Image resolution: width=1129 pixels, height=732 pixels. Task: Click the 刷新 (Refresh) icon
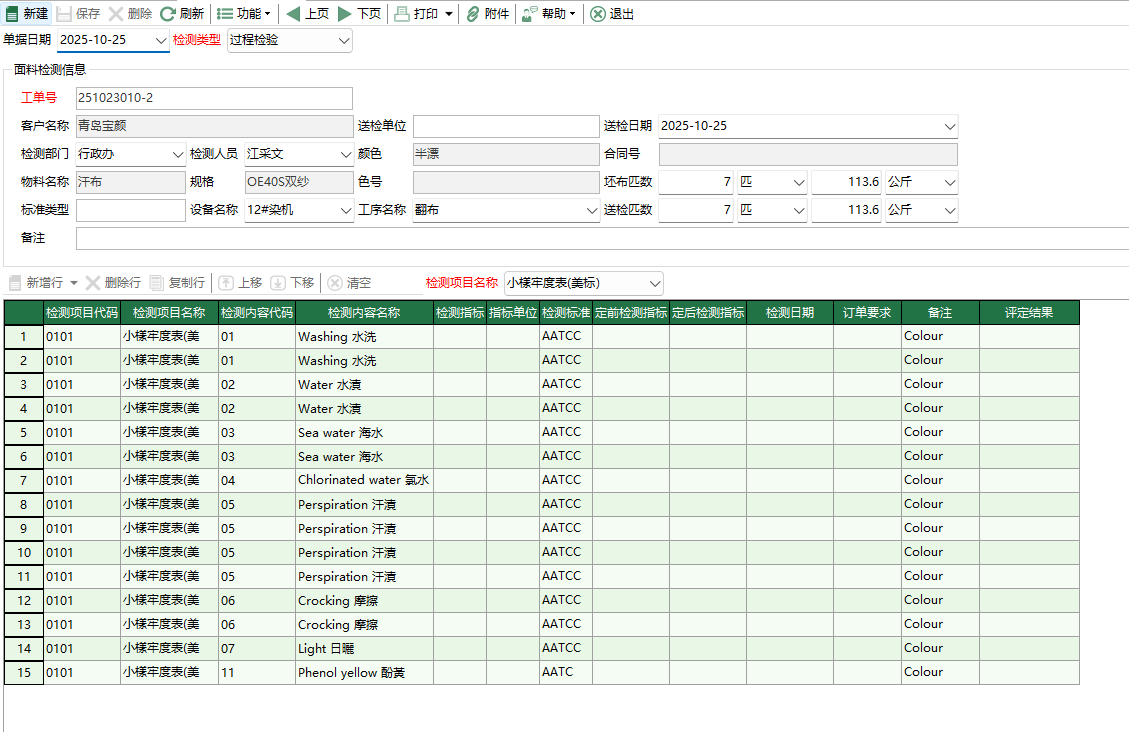coord(168,14)
